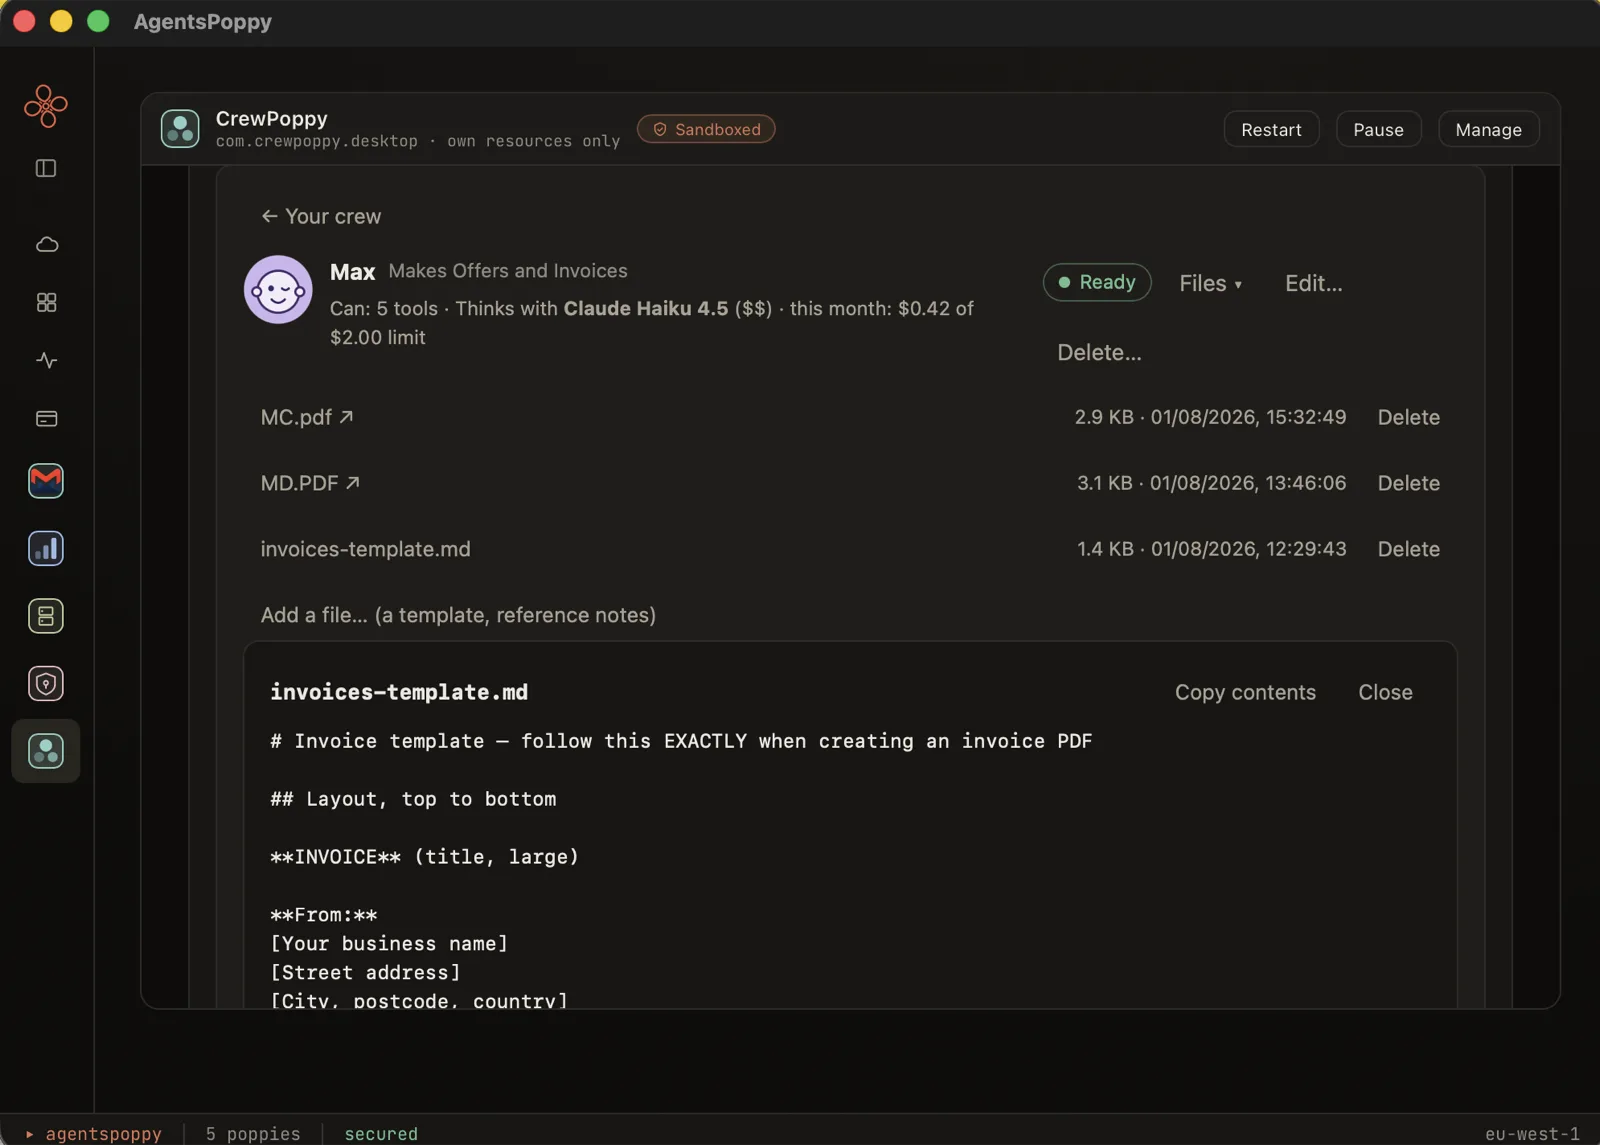Click the MC.pdf size and date text
1600x1145 pixels.
tap(1210, 417)
